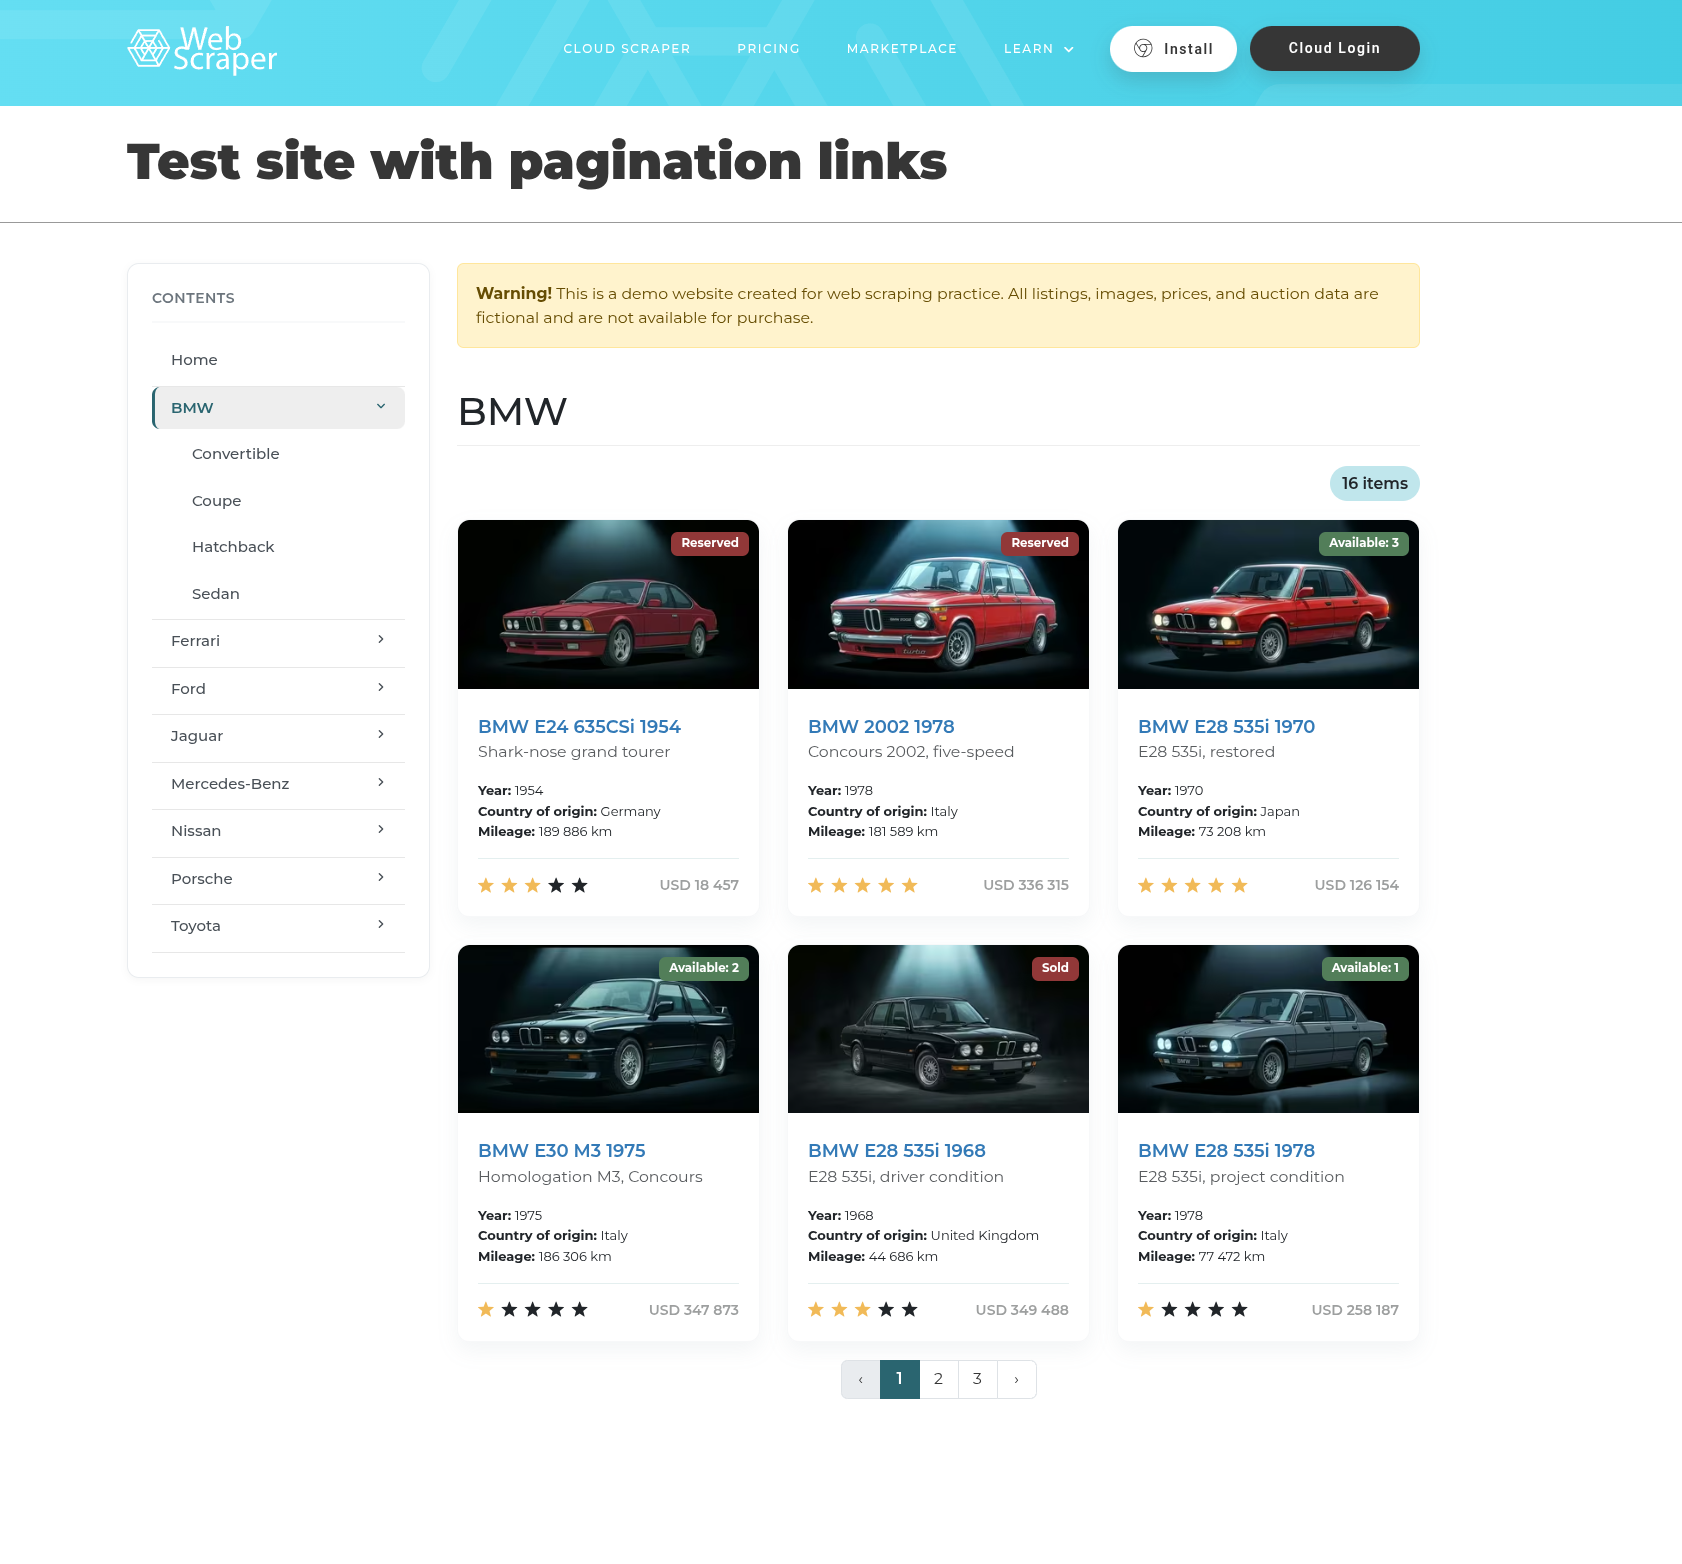Click the BMW E28 535i 1978 car image
The height and width of the screenshot is (1564, 1682).
1268,1029
